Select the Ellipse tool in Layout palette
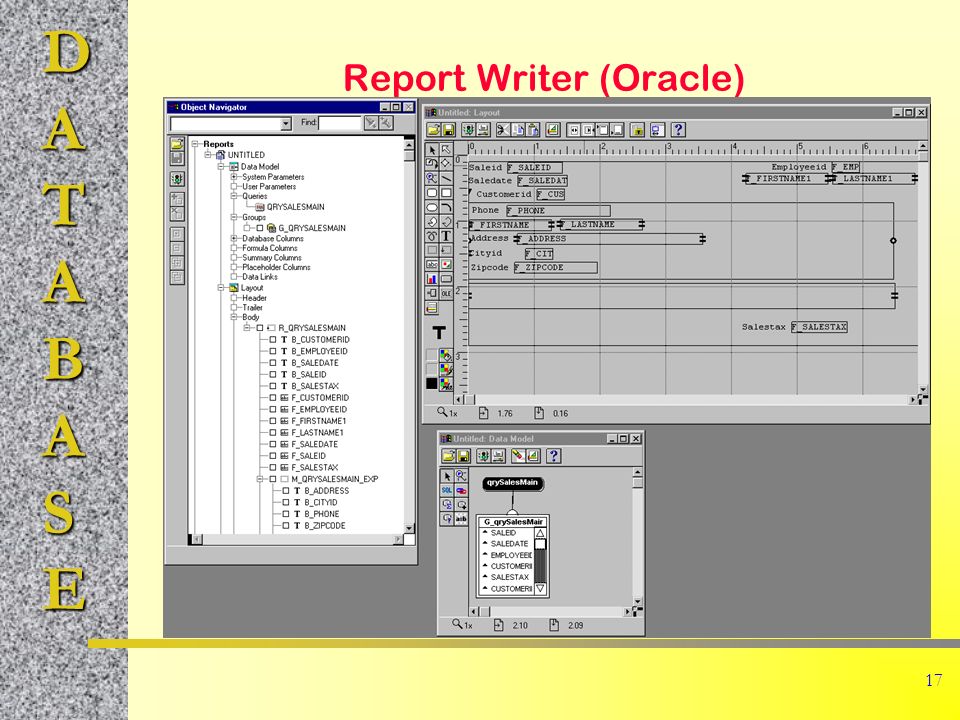The height and width of the screenshot is (720, 960). pyautogui.click(x=432, y=208)
